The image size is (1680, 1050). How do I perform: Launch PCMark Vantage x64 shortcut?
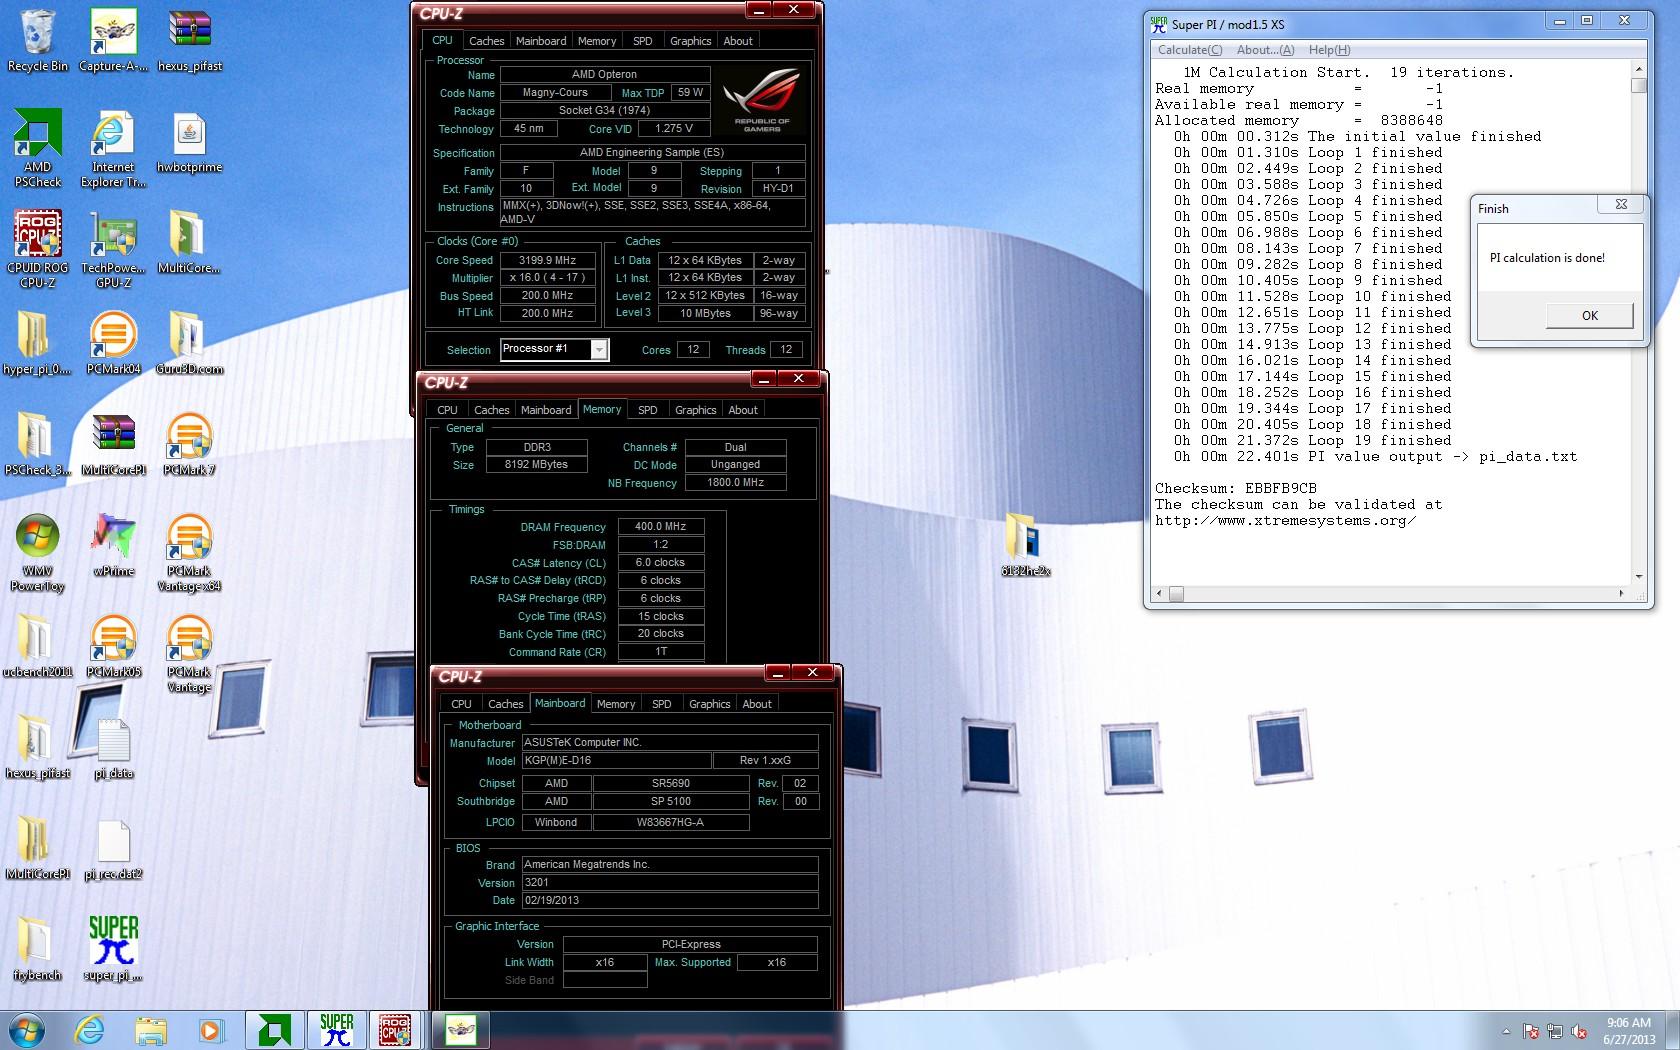pyautogui.click(x=189, y=553)
